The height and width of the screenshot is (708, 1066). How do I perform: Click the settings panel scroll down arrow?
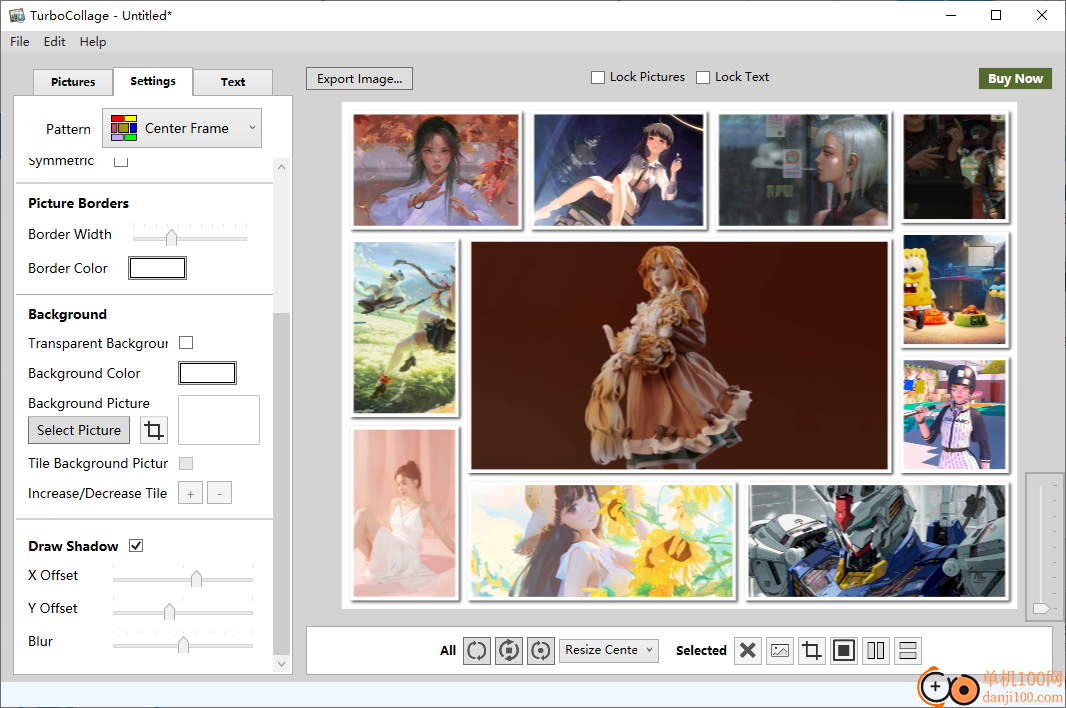(281, 664)
